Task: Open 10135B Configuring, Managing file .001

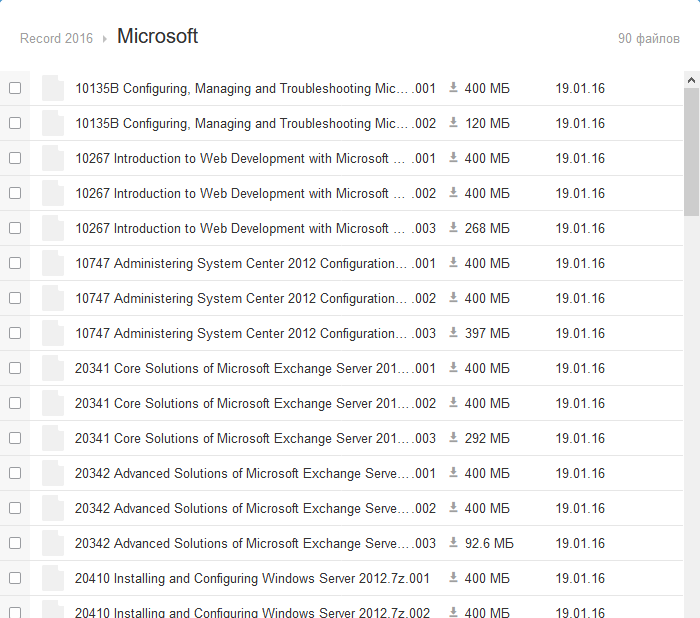Action: (x=255, y=88)
